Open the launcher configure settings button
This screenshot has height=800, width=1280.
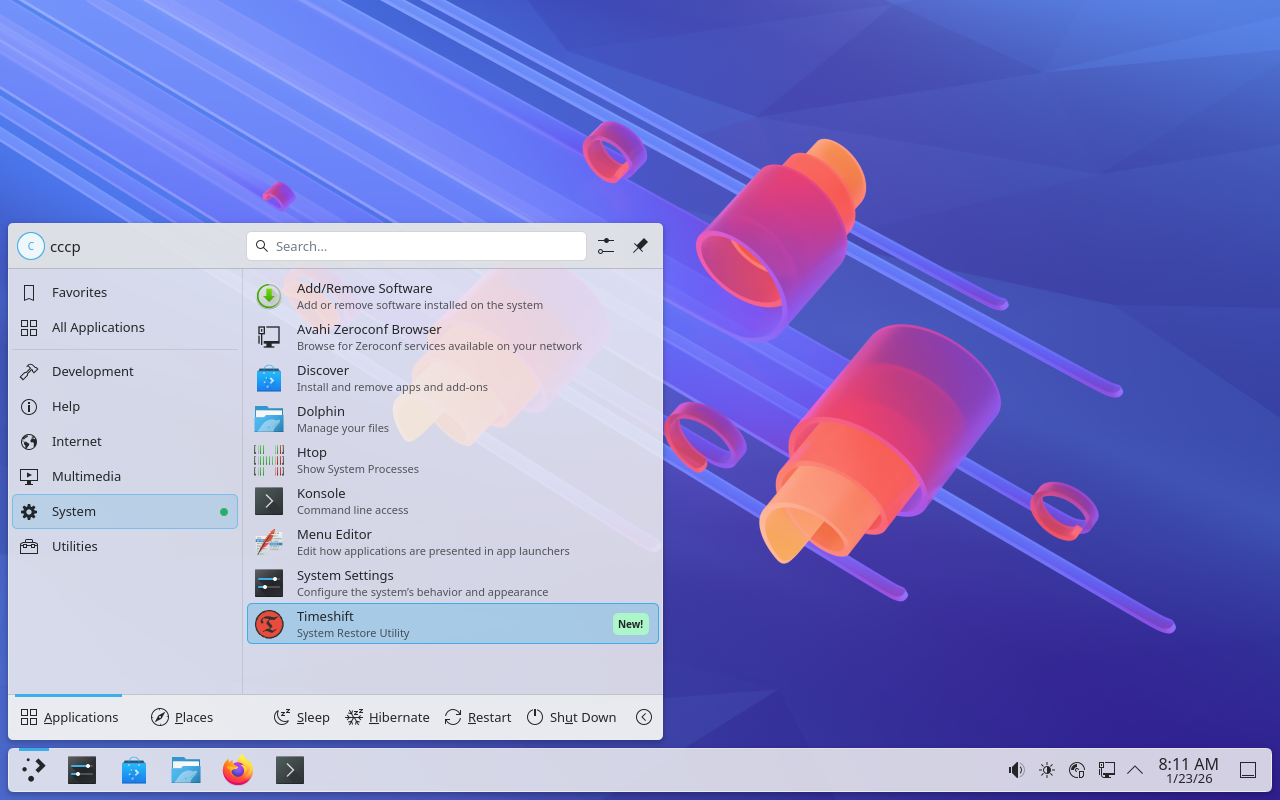606,246
